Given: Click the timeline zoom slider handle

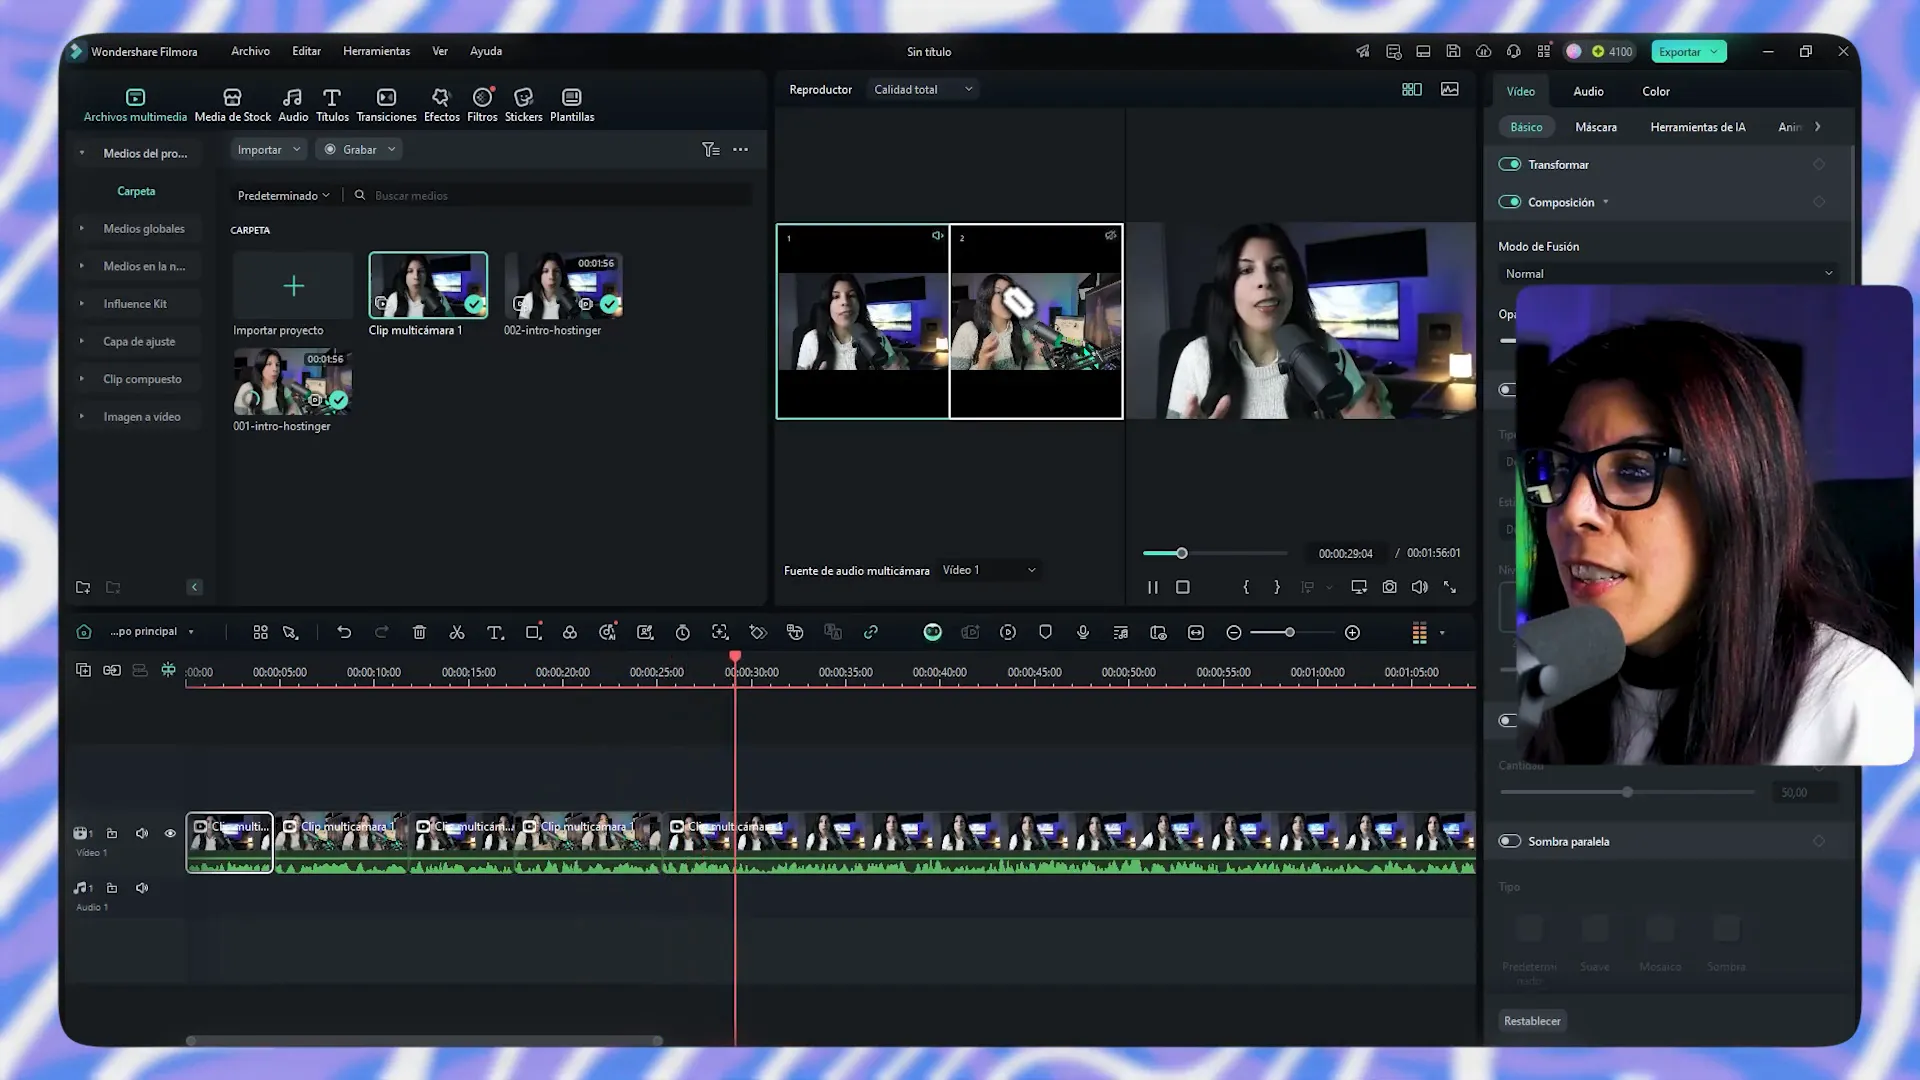Looking at the screenshot, I should (1290, 632).
